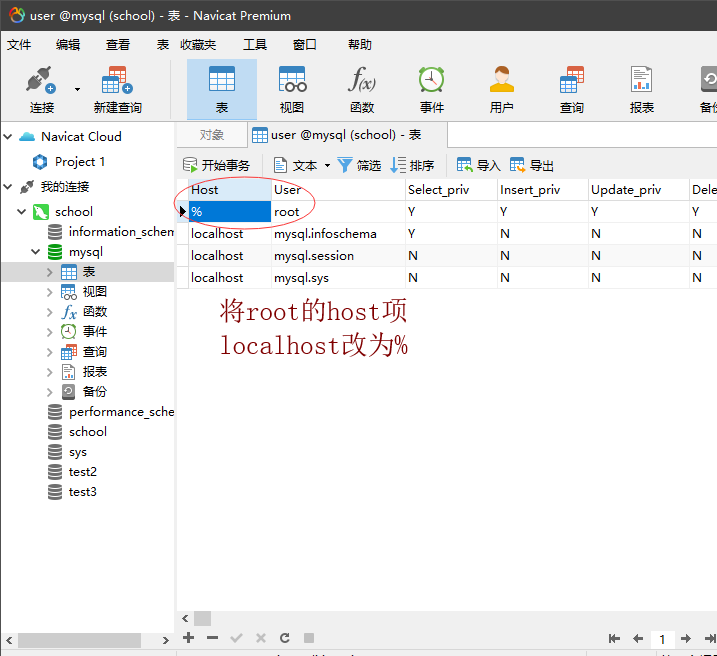Select the % host cell
The width and height of the screenshot is (717, 656).
click(x=230, y=212)
